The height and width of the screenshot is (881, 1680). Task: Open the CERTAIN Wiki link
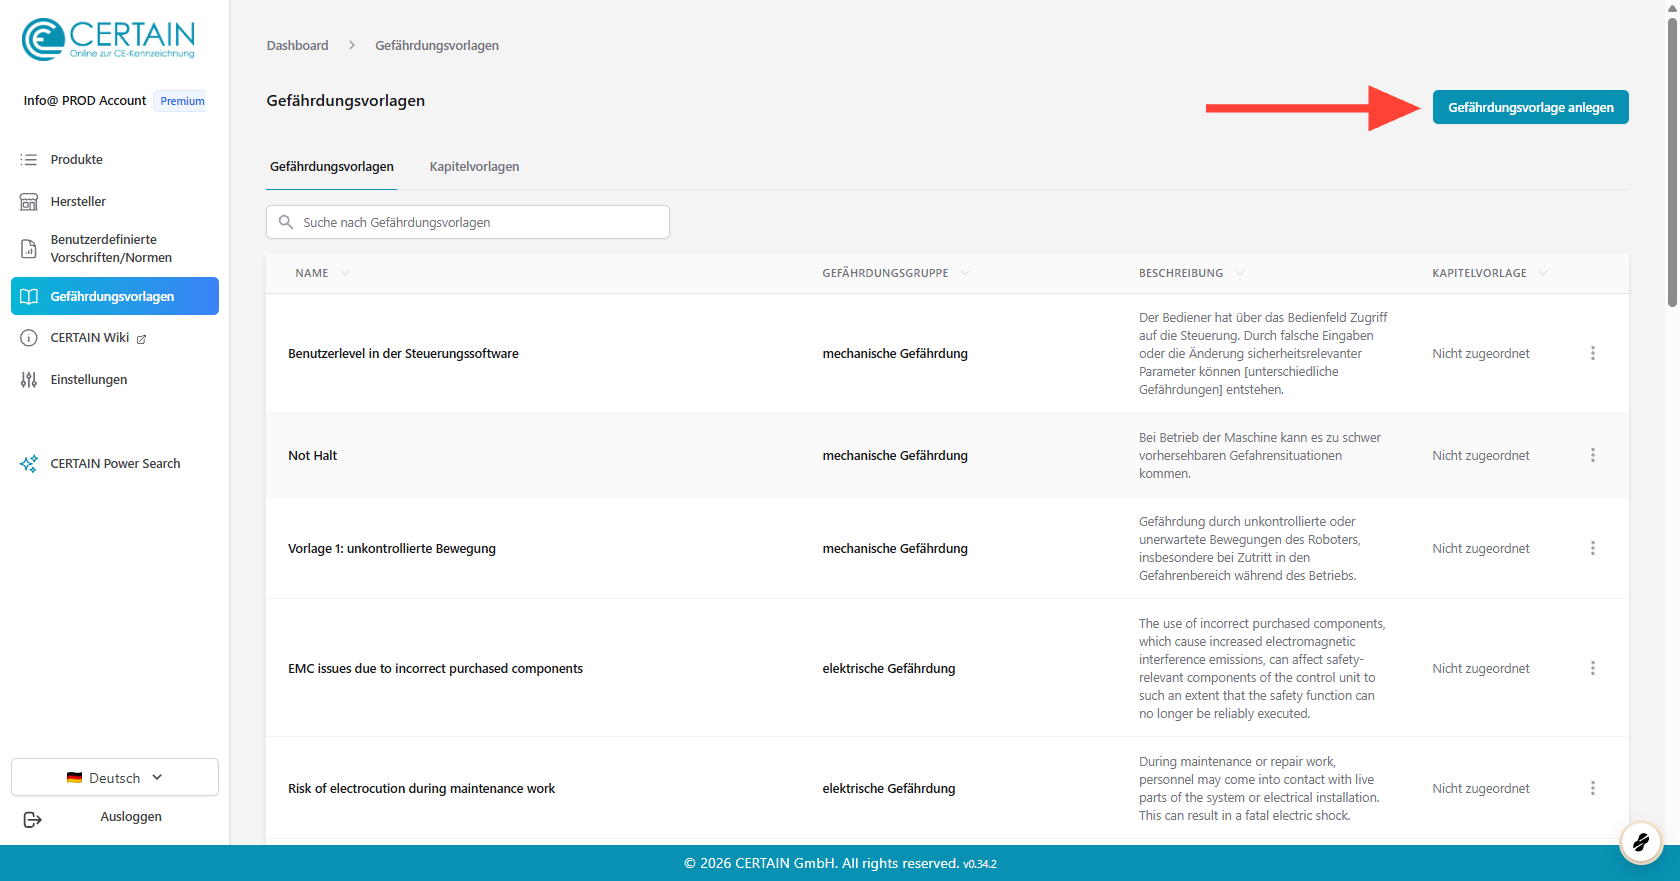[90, 338]
